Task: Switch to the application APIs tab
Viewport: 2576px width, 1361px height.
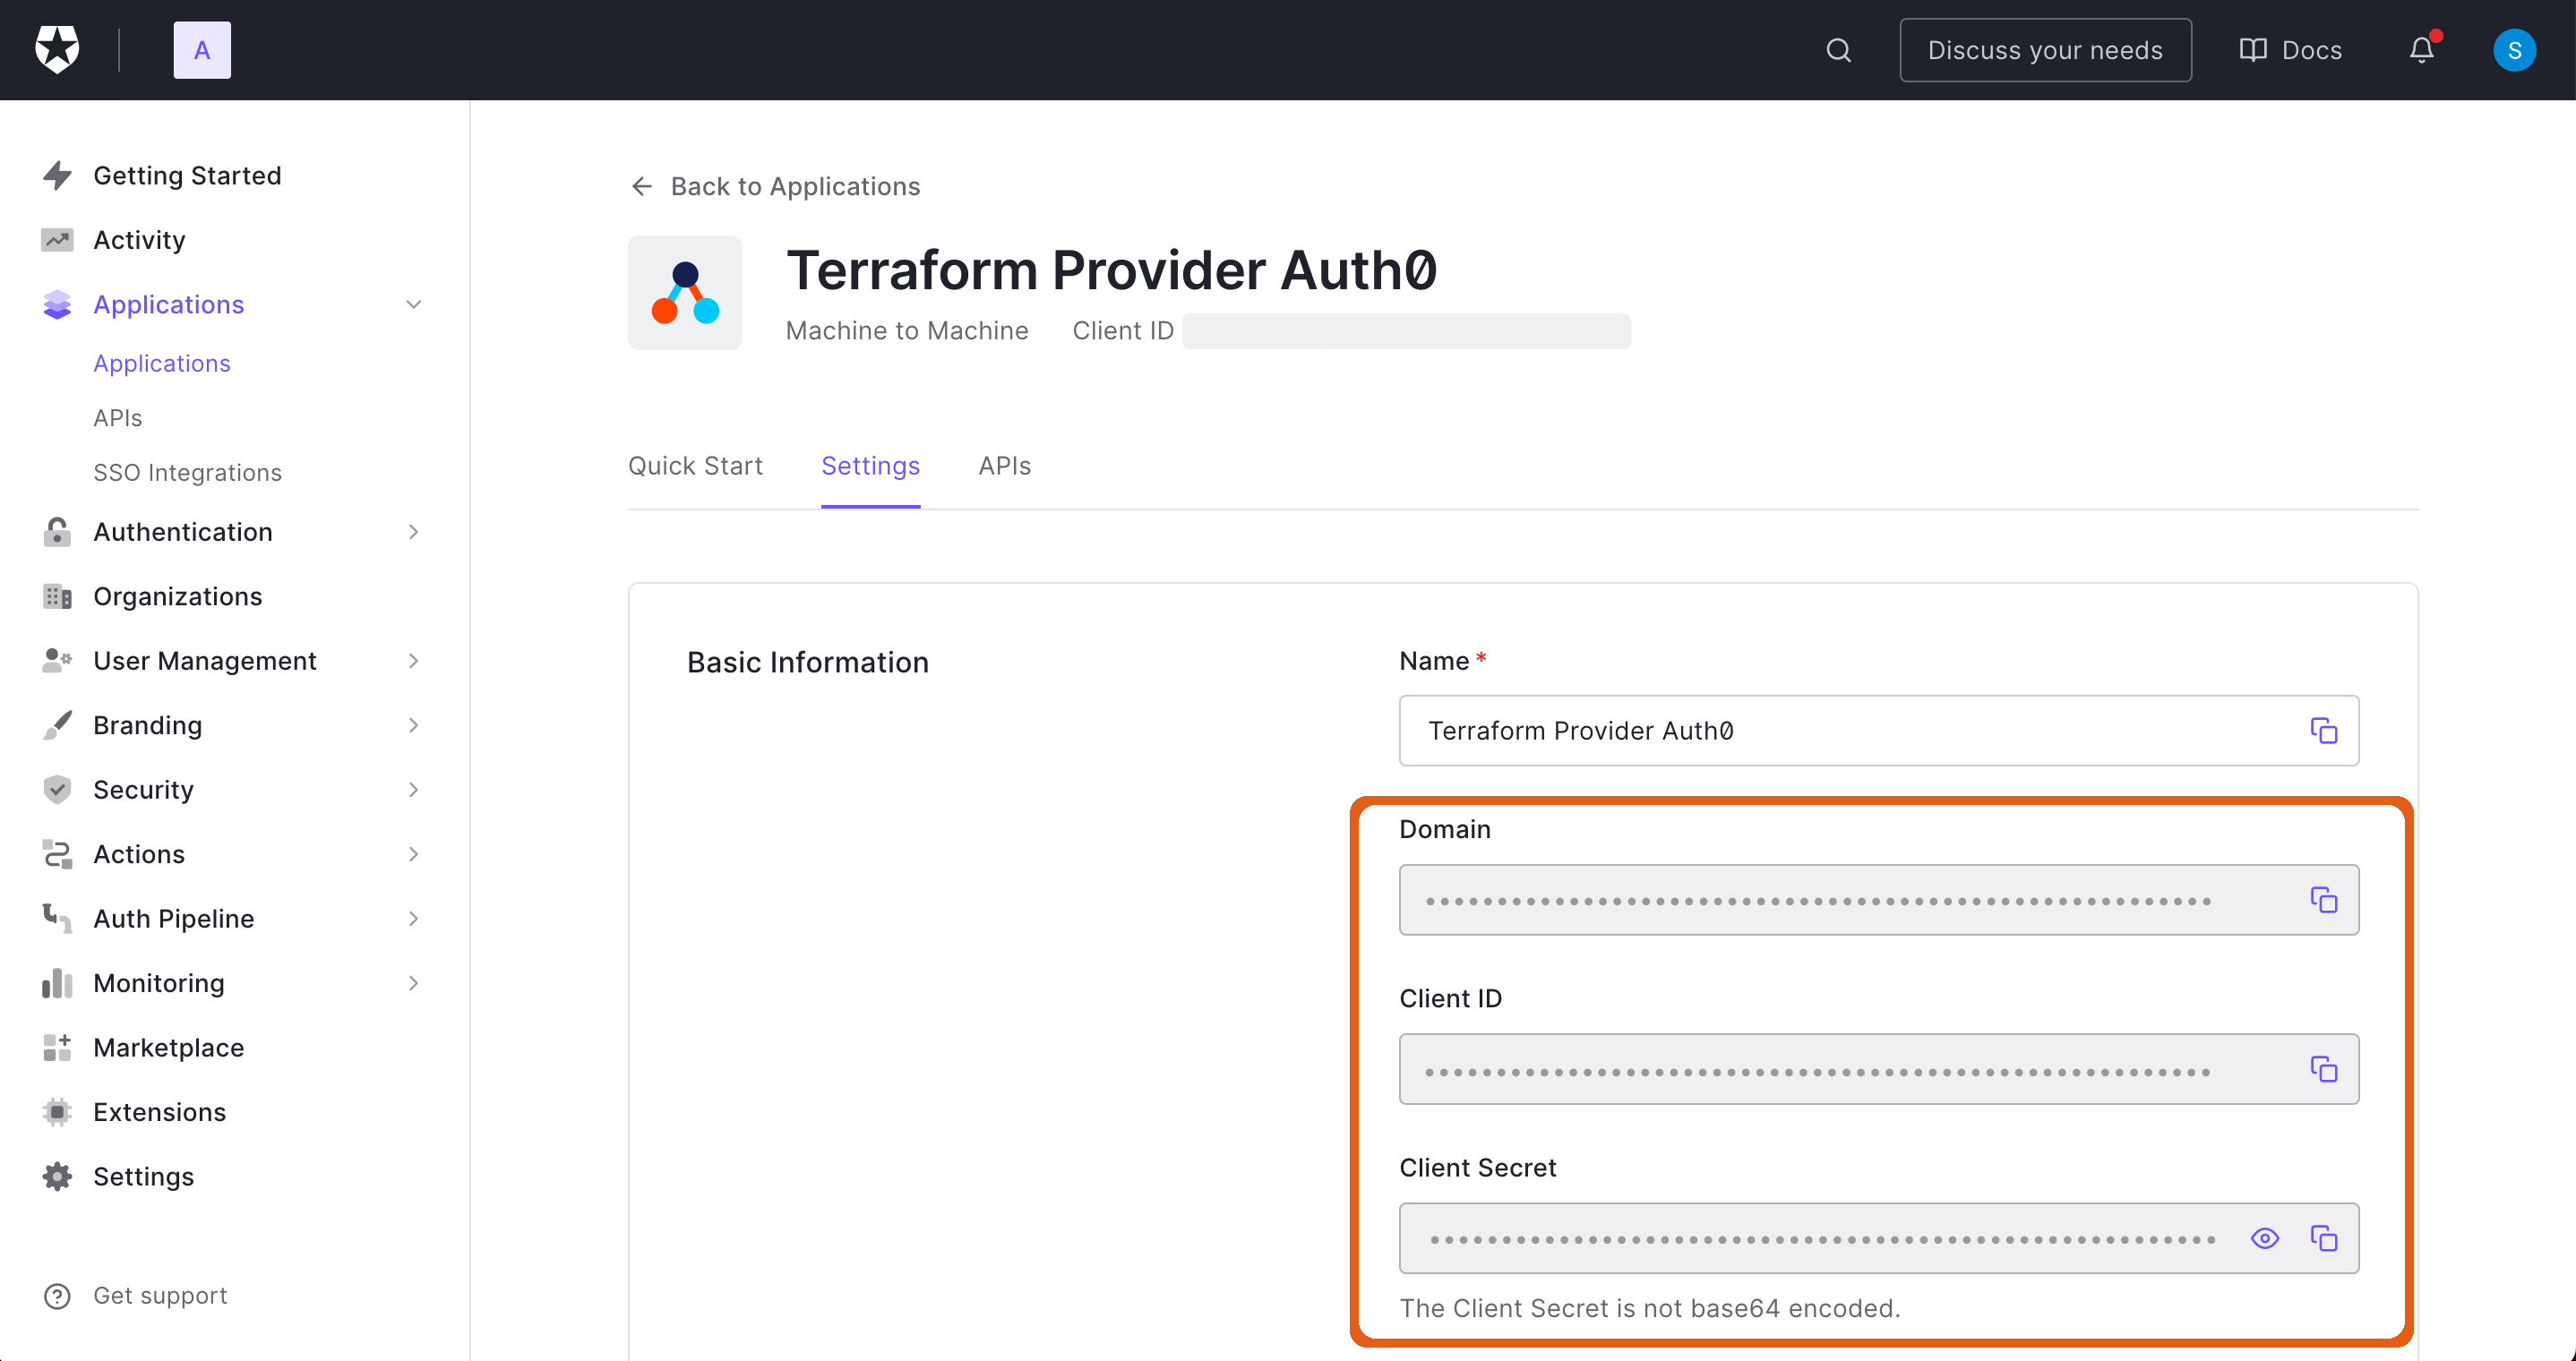Action: pyautogui.click(x=1004, y=466)
